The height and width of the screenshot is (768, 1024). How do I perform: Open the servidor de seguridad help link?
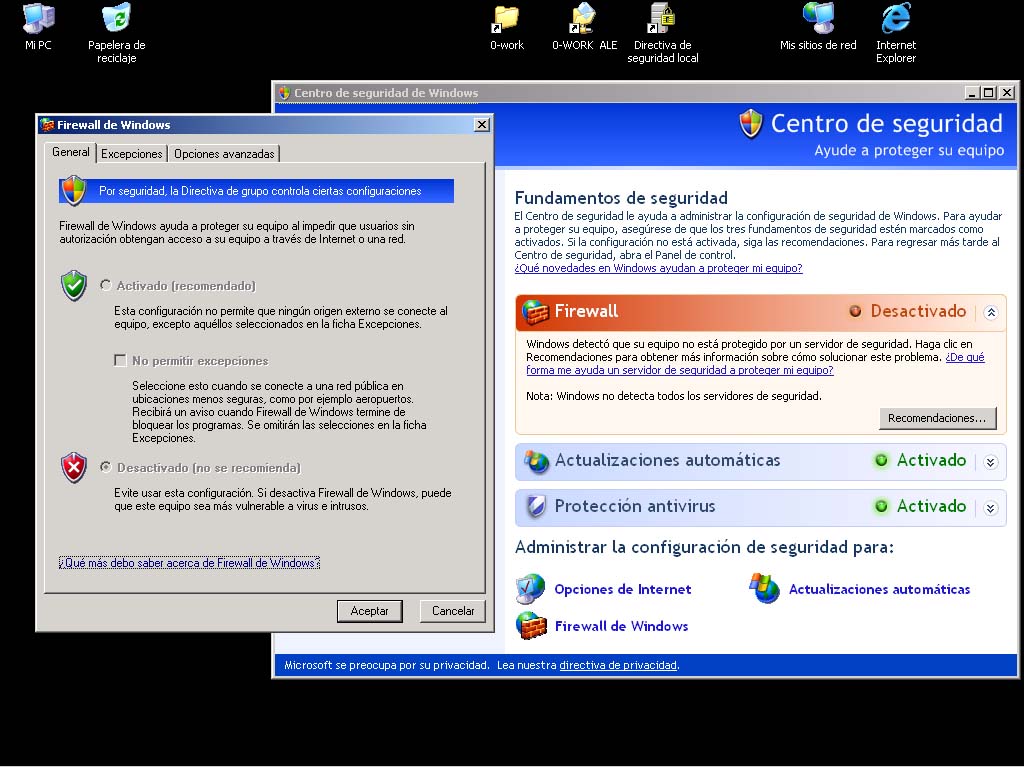pos(680,370)
